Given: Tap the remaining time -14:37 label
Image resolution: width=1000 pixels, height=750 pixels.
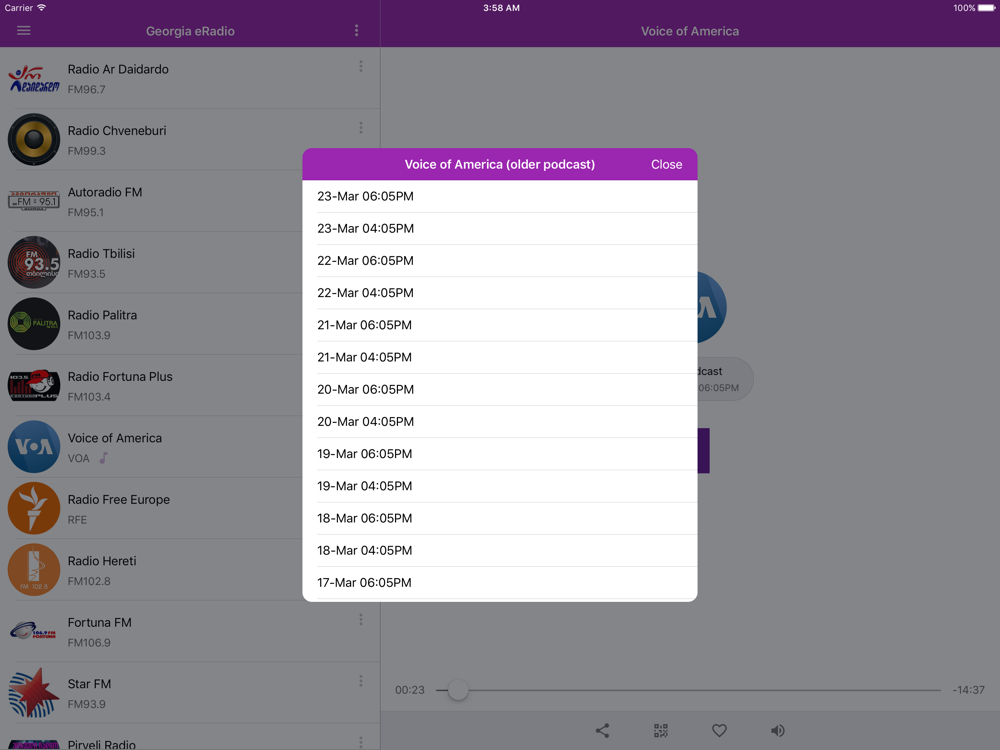Looking at the screenshot, I should tap(968, 690).
